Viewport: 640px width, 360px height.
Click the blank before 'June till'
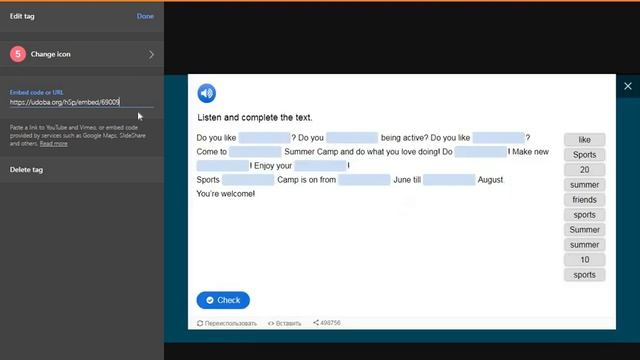pos(364,180)
